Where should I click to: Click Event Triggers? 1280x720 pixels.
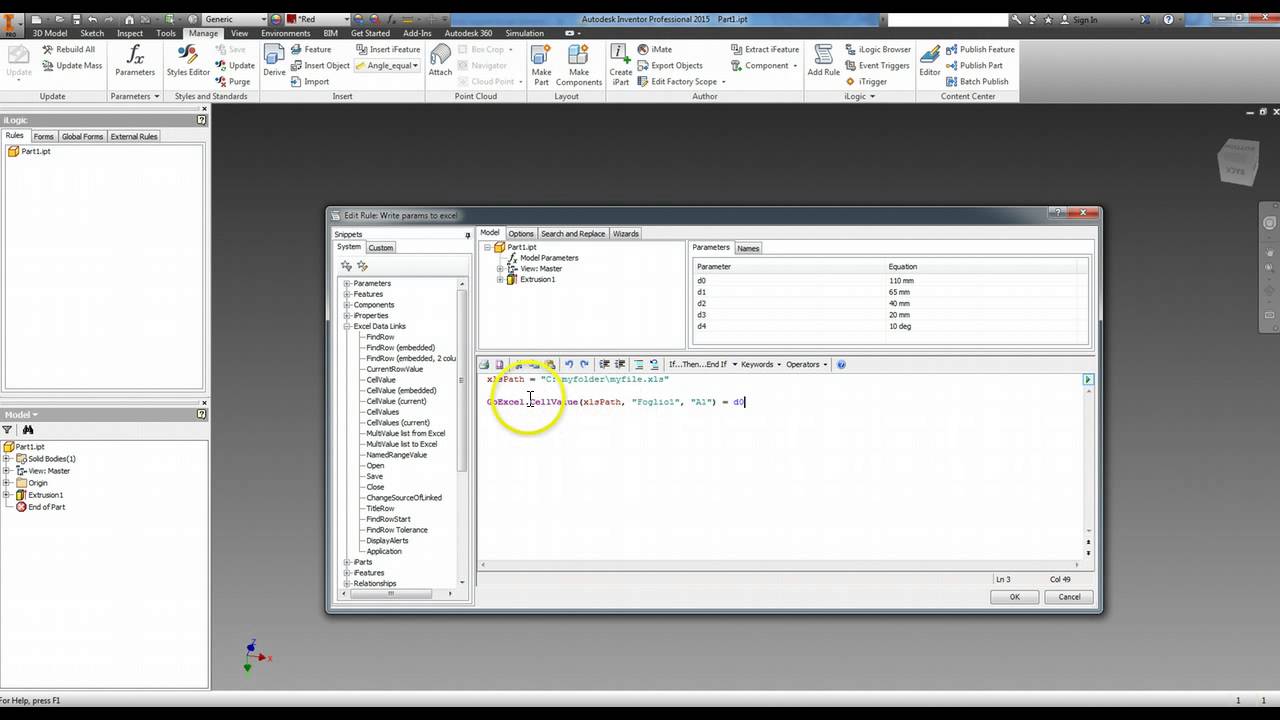[876, 65]
